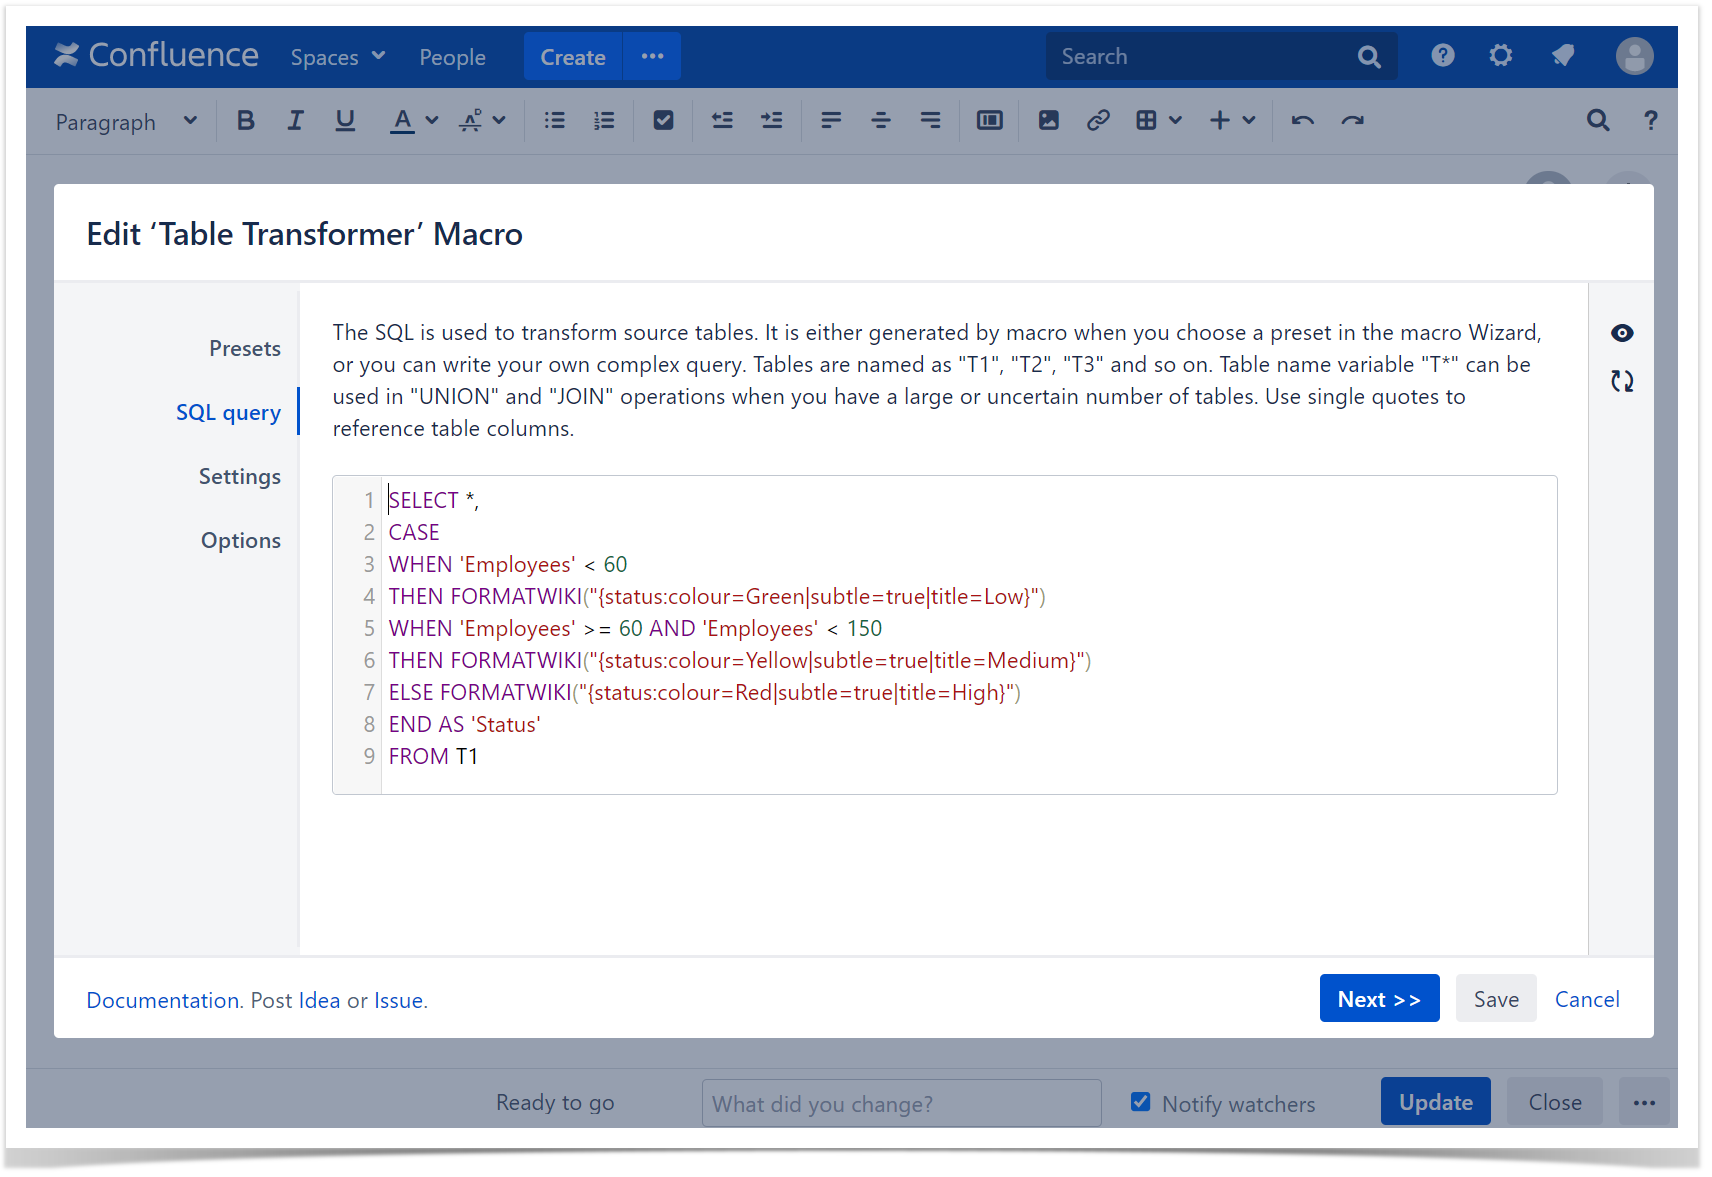Viewport: 1712px width, 1177px height.
Task: Click the Next >> button
Action: click(x=1379, y=999)
